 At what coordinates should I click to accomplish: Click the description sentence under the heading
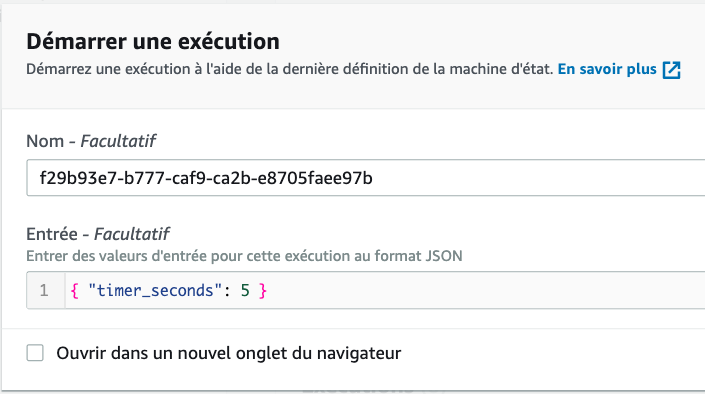tap(290, 69)
